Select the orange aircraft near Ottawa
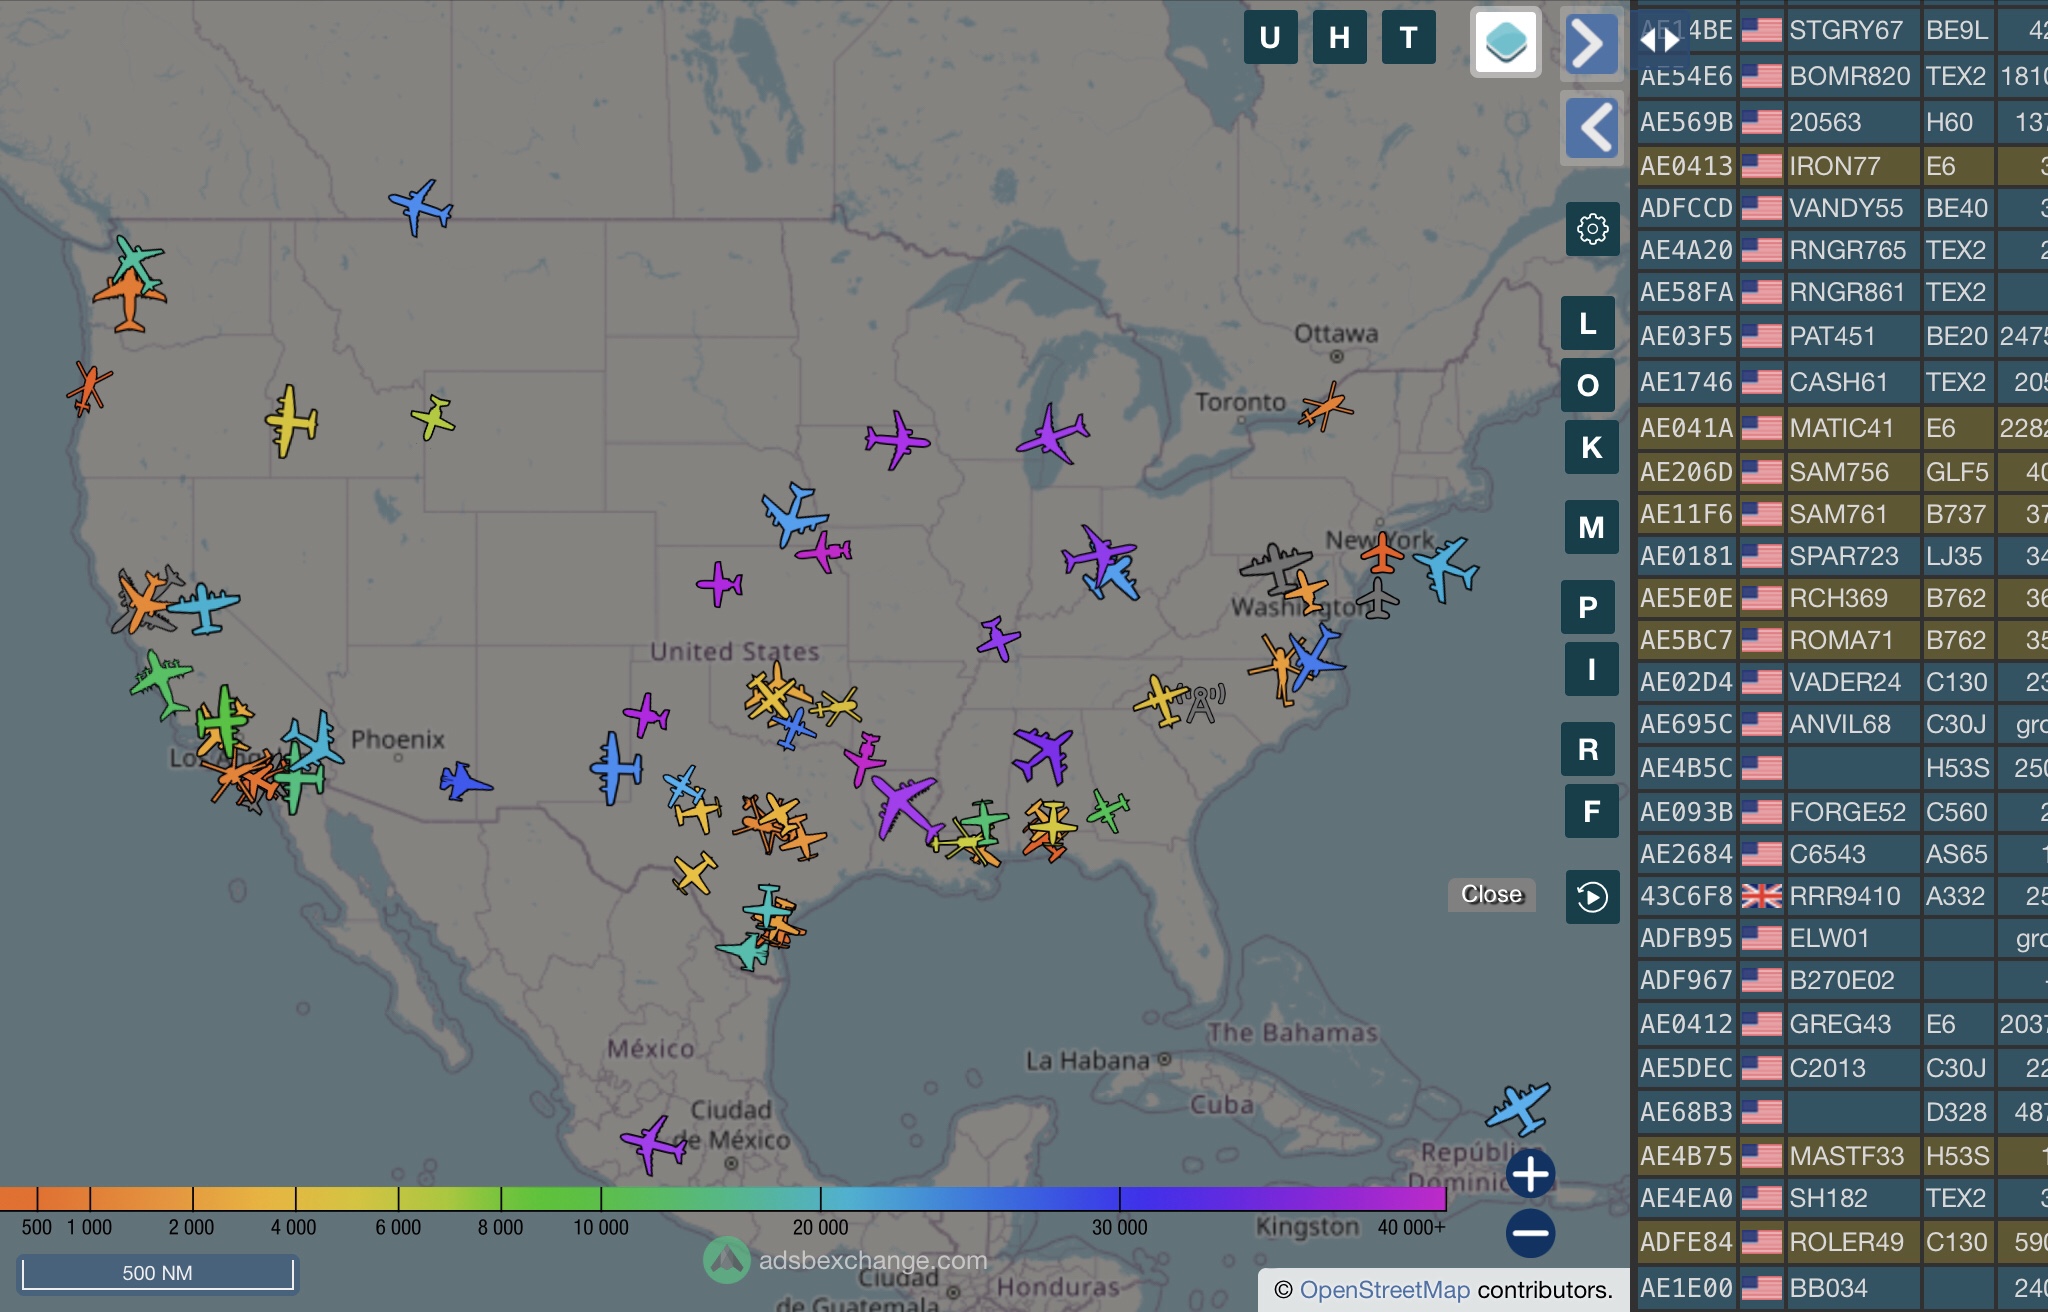 1326,406
